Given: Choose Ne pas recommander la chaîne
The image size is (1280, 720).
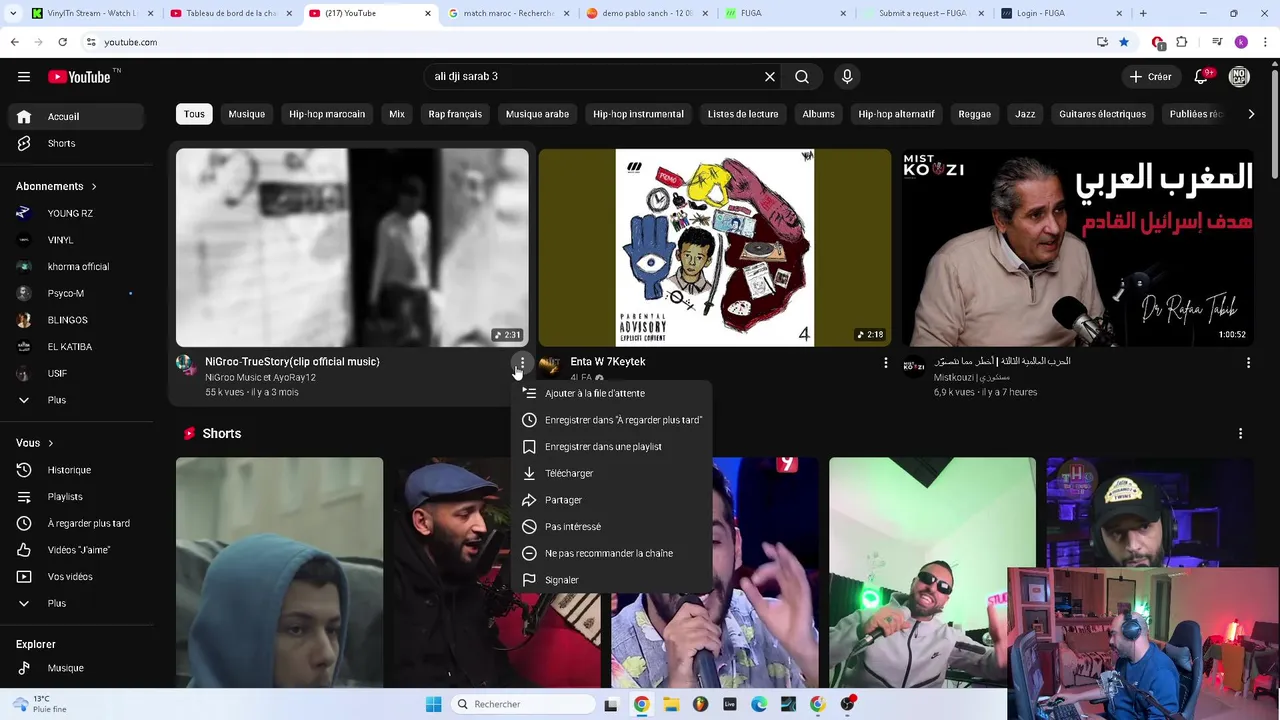Looking at the screenshot, I should click(611, 553).
